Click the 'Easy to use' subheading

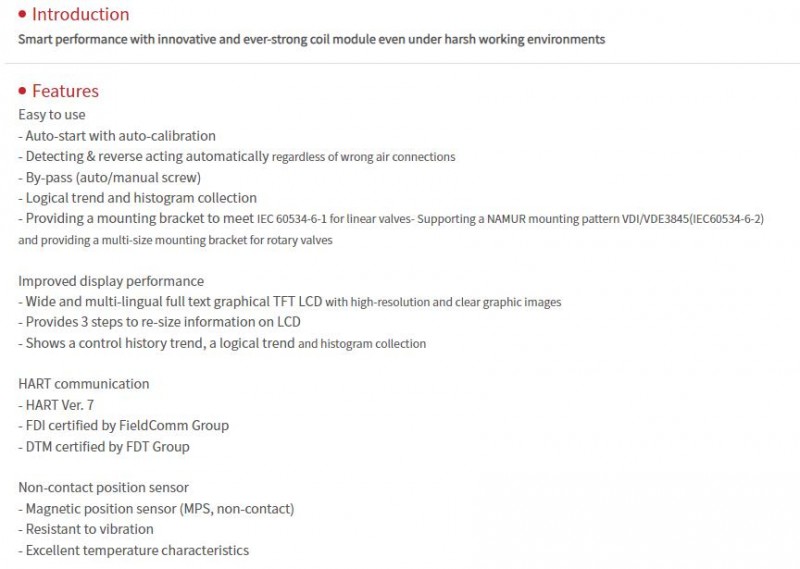click(x=52, y=115)
